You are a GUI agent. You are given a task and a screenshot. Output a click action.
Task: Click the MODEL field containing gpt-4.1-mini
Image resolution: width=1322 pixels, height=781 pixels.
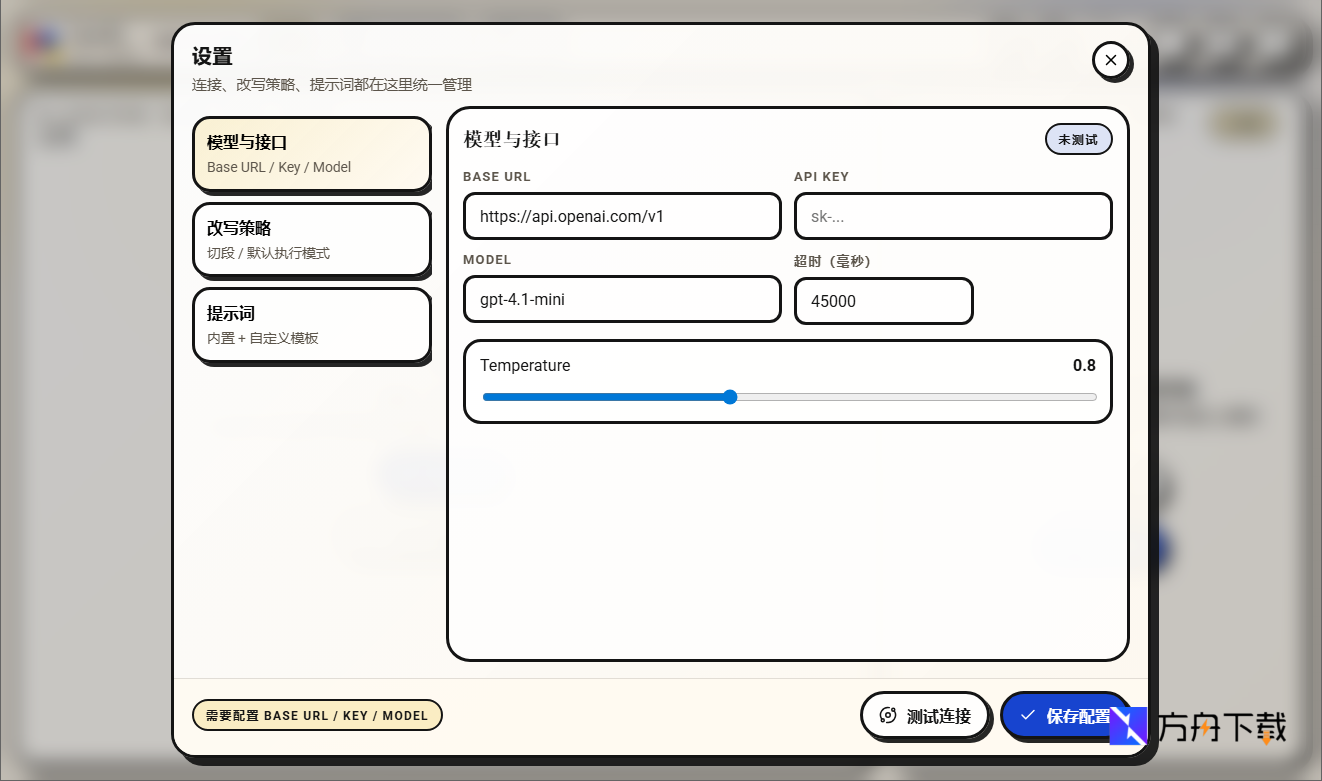(x=621, y=299)
